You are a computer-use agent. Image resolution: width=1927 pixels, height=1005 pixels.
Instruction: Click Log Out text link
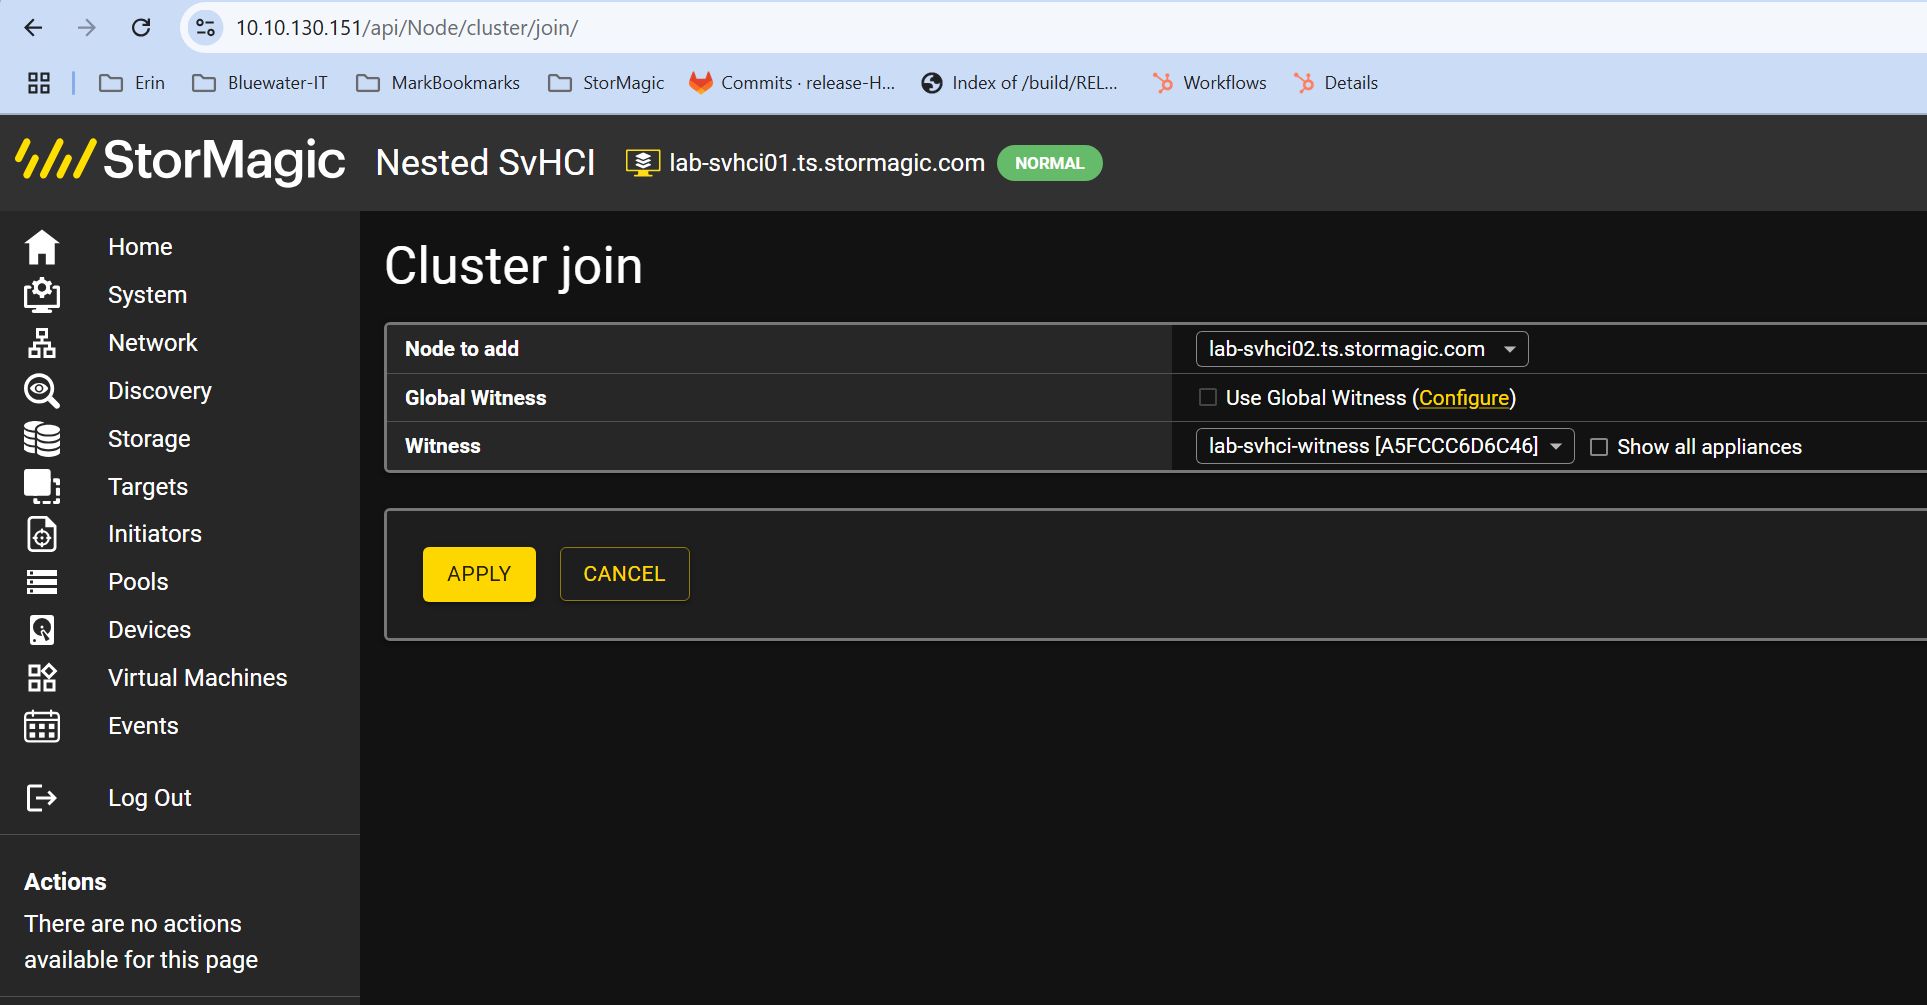[x=150, y=798]
